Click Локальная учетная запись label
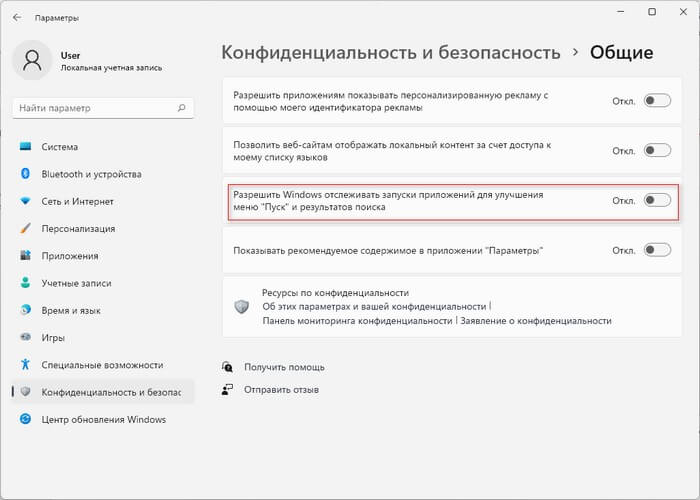Screen dimensions: 700x500 point(111,68)
